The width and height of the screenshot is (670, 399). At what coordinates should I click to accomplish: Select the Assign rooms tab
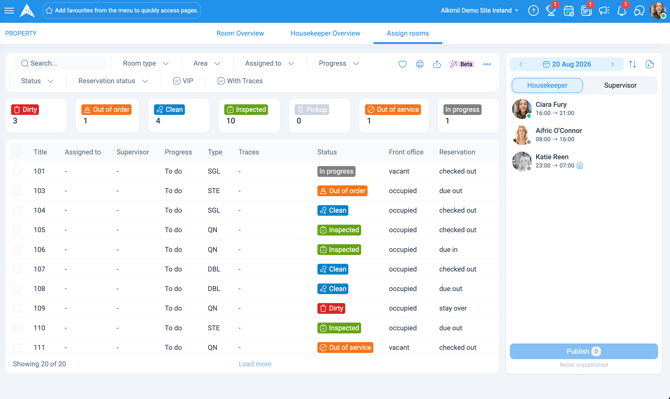pos(408,33)
